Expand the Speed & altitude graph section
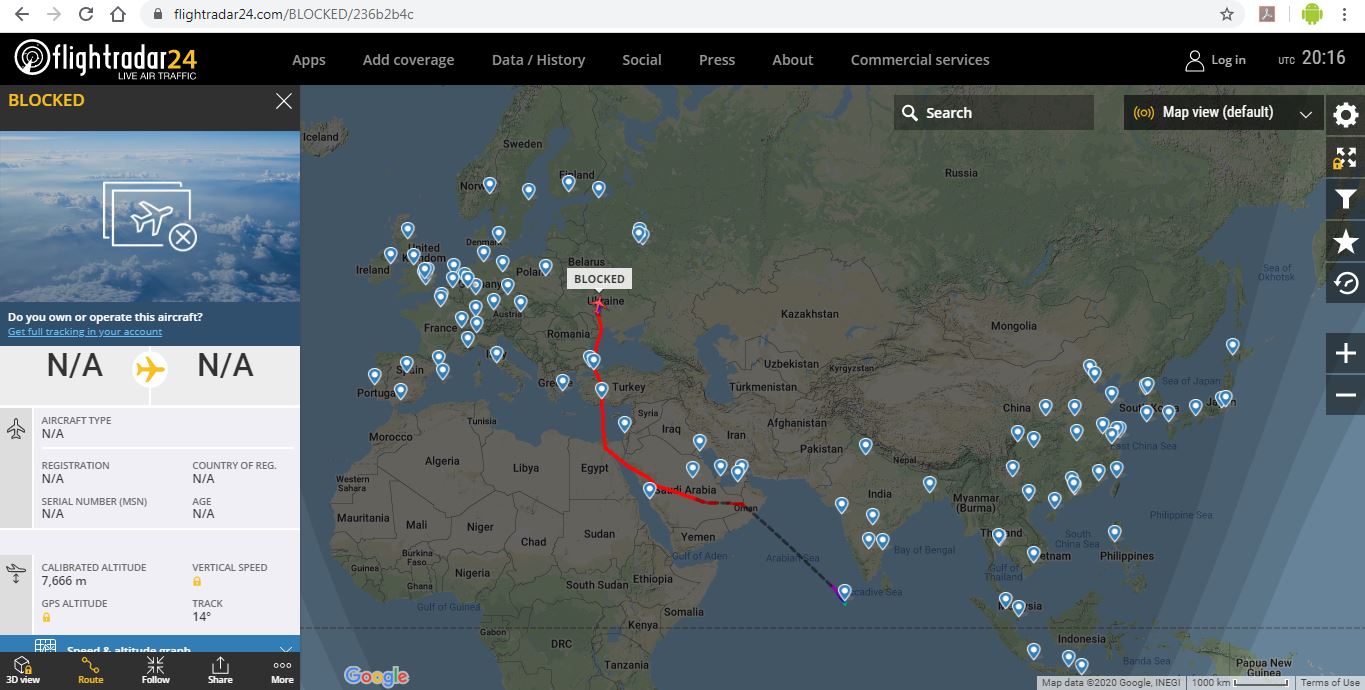The height and width of the screenshot is (690, 1365). 150,646
